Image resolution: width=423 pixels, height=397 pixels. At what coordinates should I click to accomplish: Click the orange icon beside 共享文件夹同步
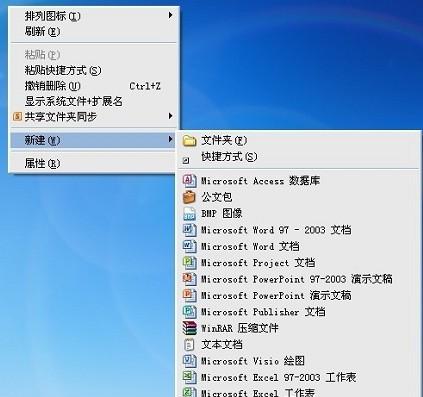(x=17, y=117)
